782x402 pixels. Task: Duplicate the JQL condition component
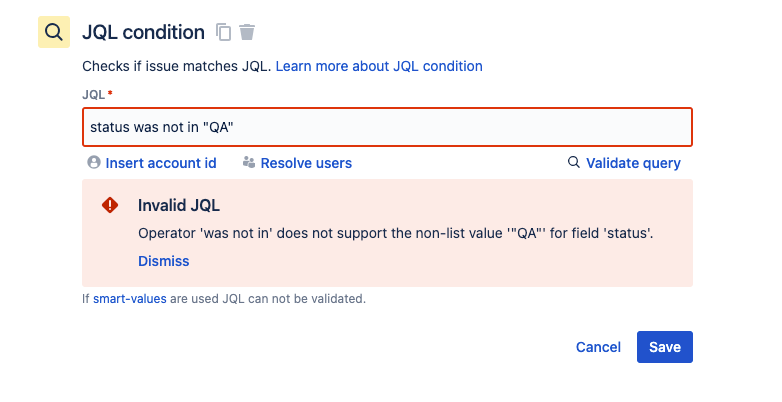pyautogui.click(x=224, y=33)
